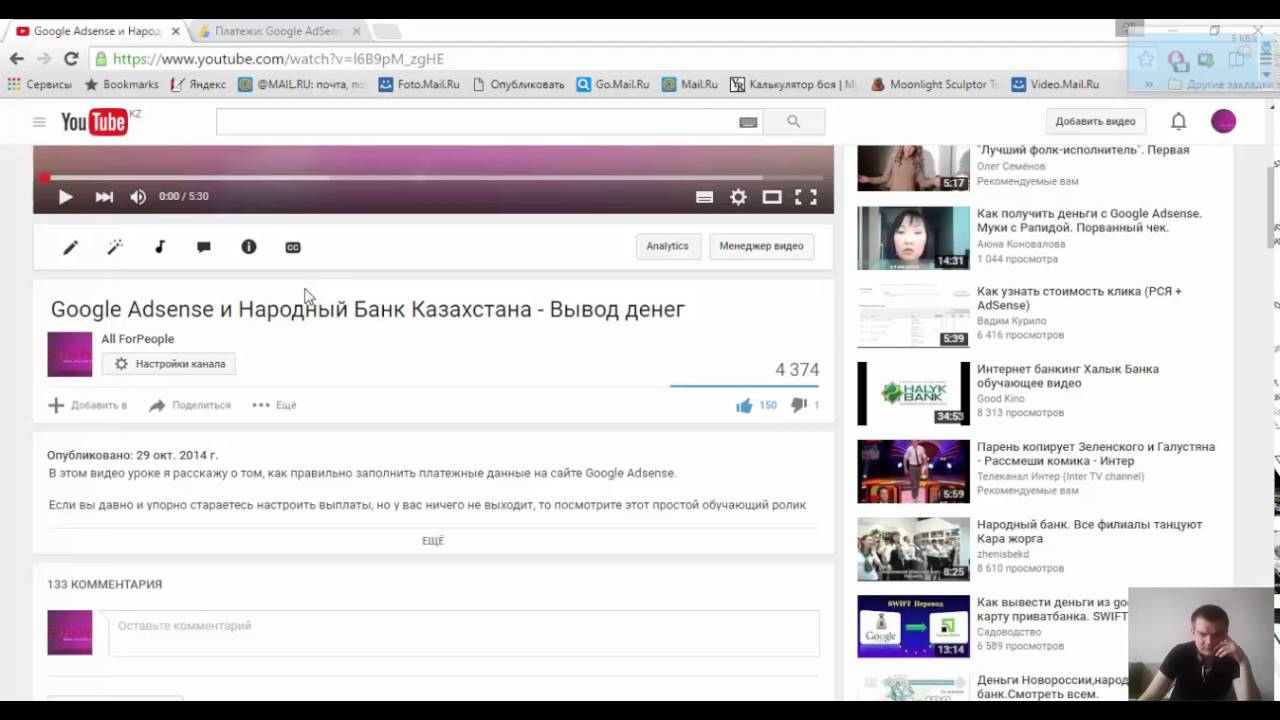The image size is (1280, 720).
Task: Reload the page with refresh icon
Action: [x=71, y=59]
